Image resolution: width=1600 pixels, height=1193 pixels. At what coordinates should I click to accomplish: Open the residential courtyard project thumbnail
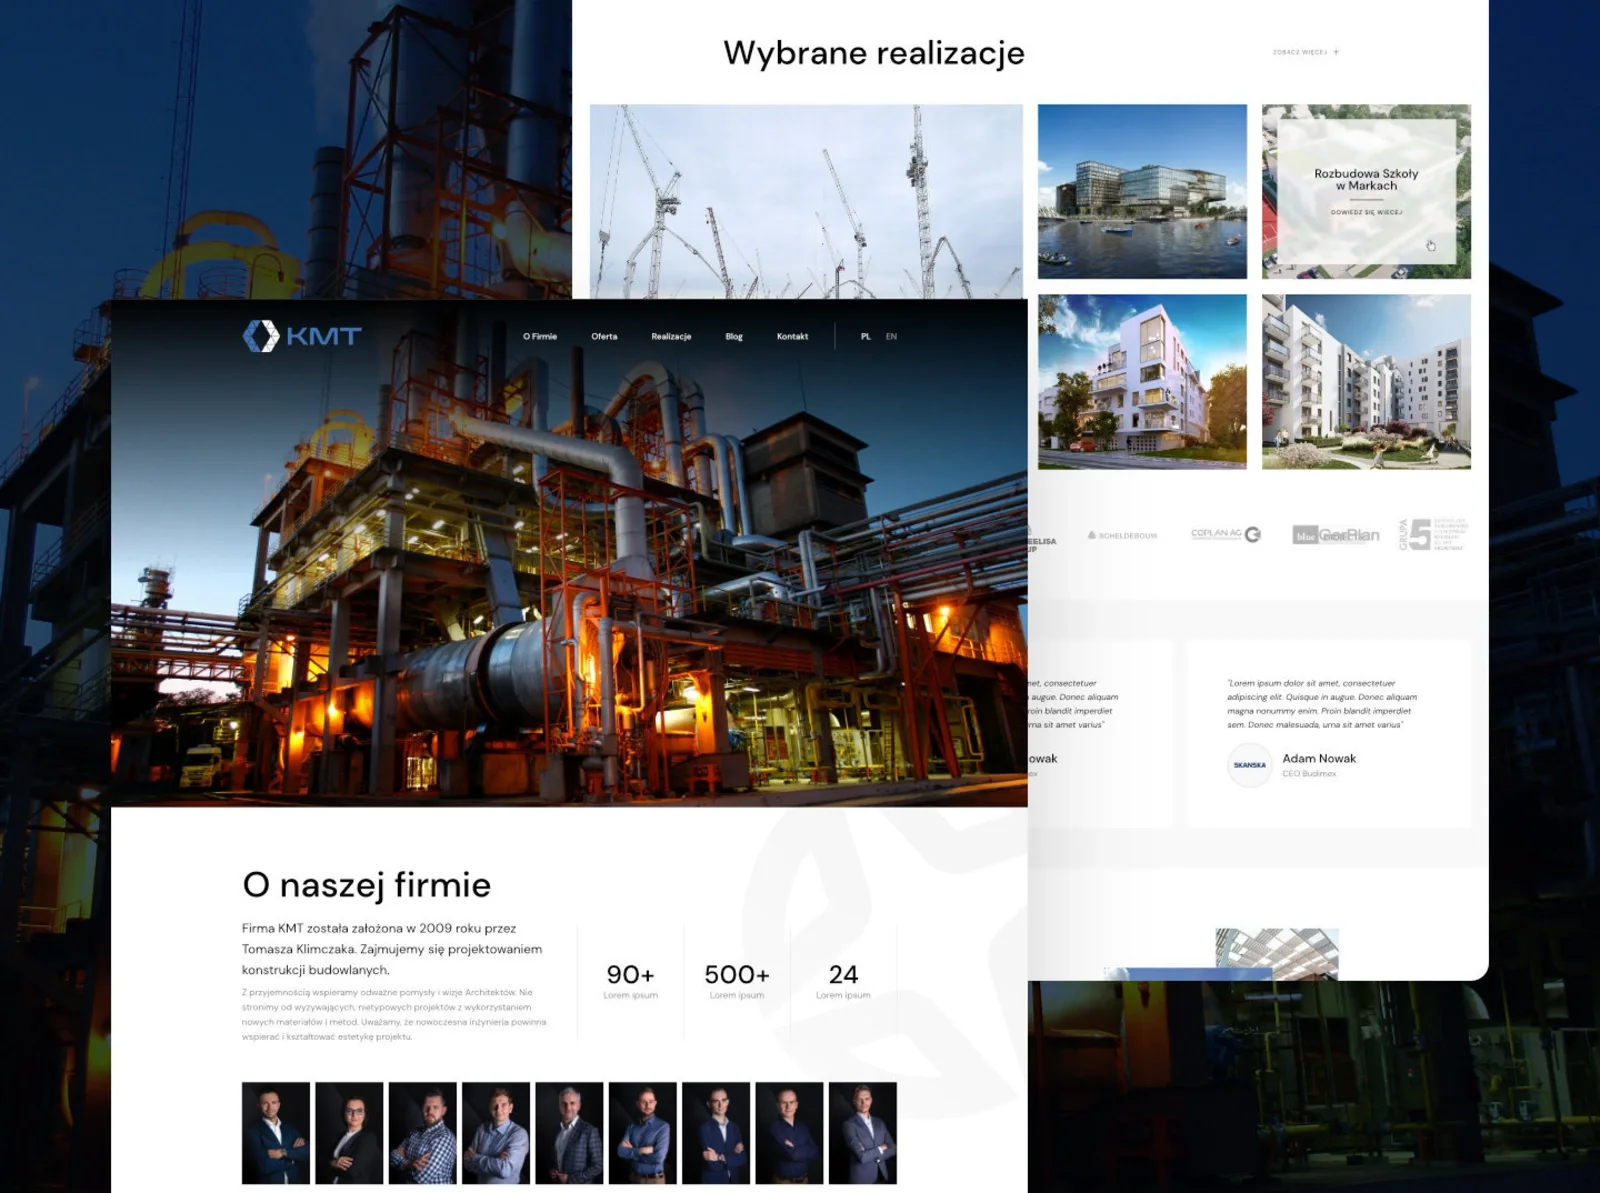1366,381
